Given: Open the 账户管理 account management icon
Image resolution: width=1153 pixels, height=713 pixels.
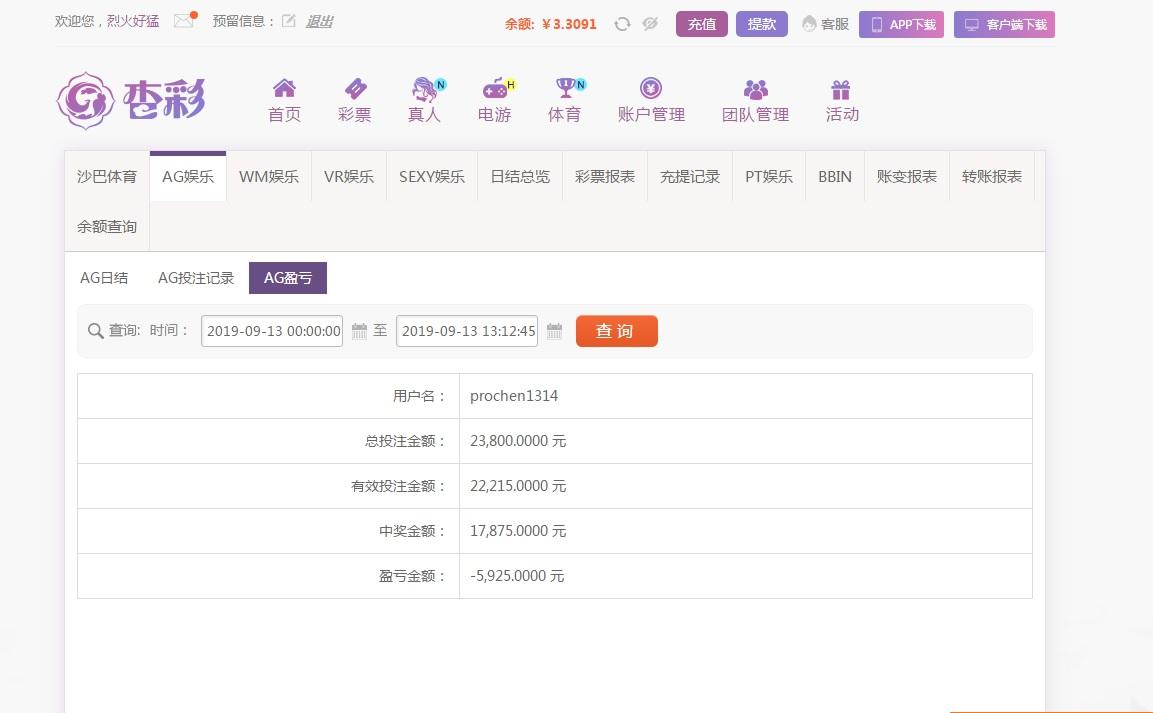Looking at the screenshot, I should tap(651, 98).
